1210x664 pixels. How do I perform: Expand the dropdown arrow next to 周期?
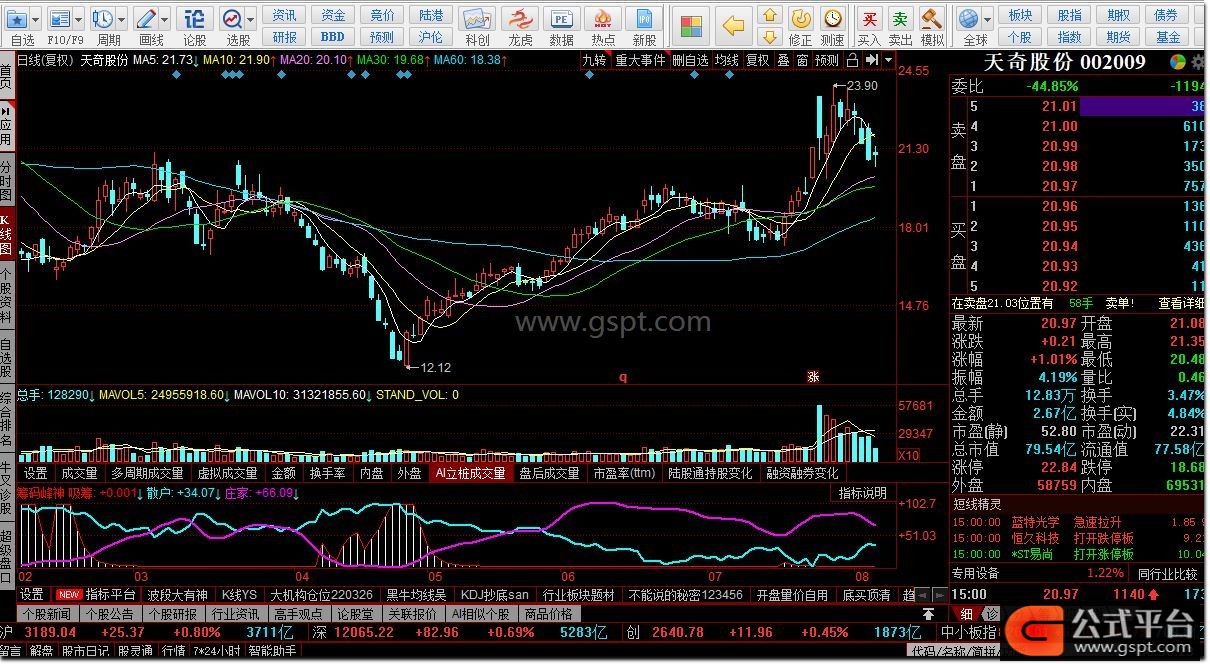[x=121, y=19]
